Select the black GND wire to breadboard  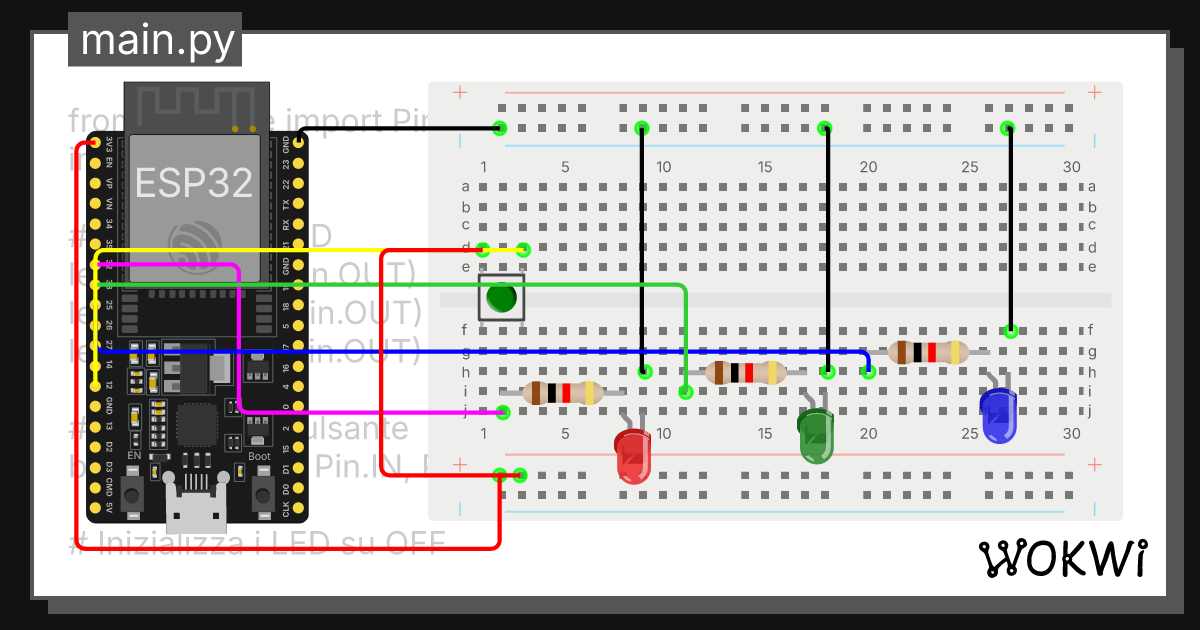[x=400, y=128]
